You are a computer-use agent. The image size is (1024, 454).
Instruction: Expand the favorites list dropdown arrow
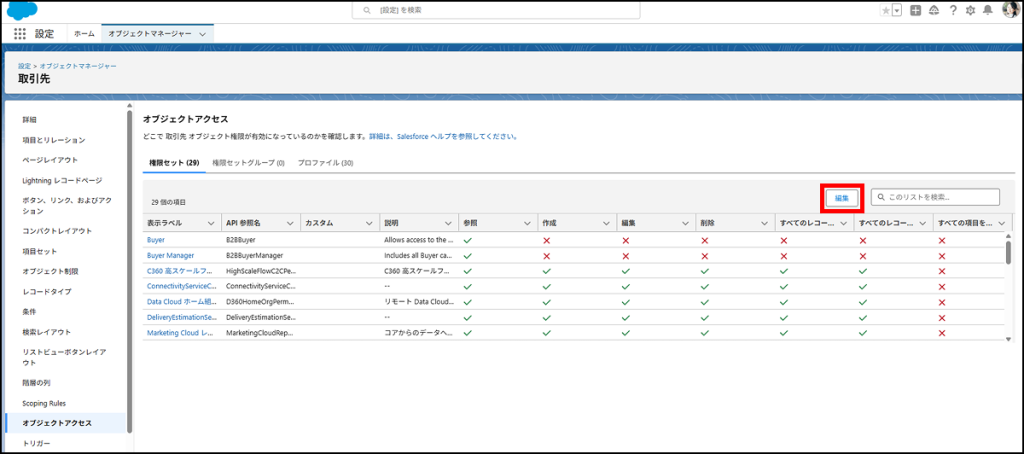pyautogui.click(x=896, y=10)
